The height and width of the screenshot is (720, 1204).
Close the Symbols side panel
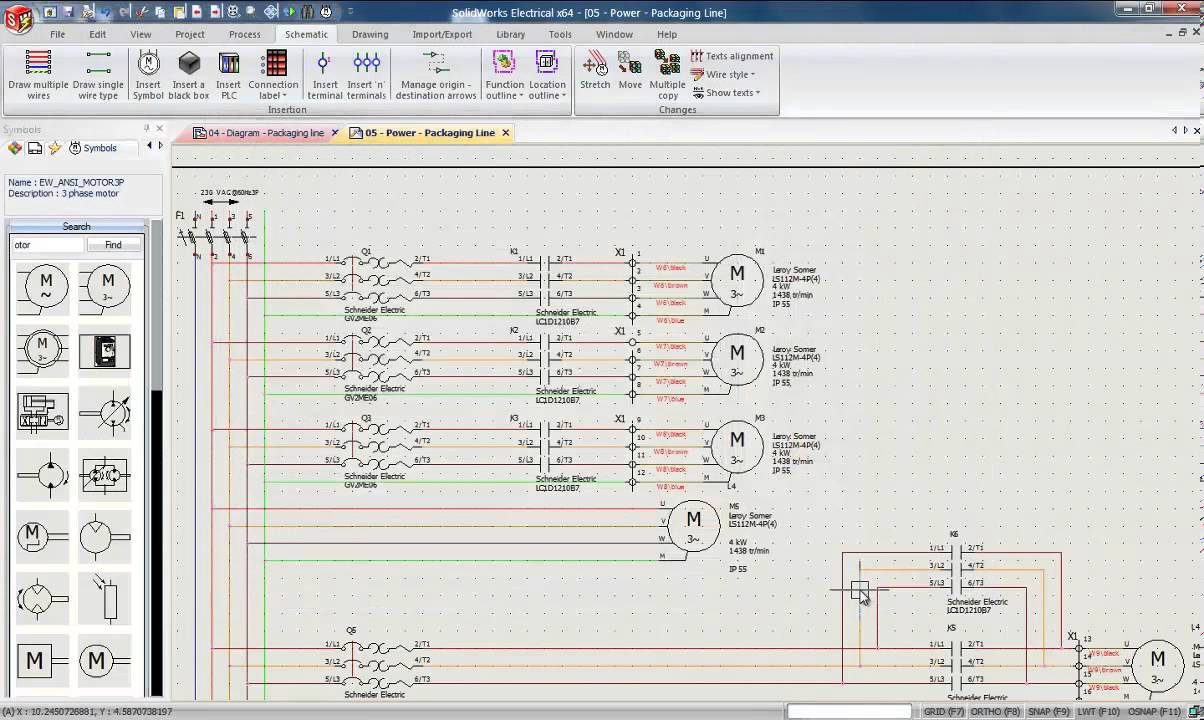(159, 129)
